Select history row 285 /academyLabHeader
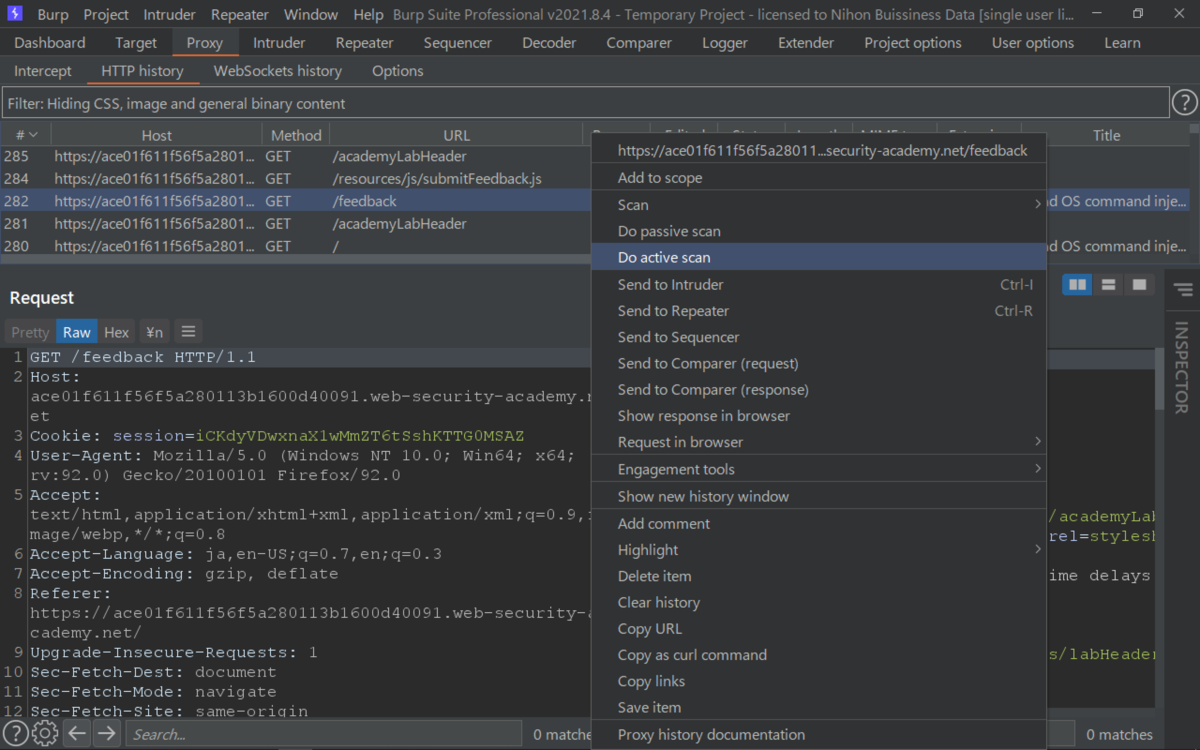Screen dimensions: 1200x750 click(x=296, y=156)
